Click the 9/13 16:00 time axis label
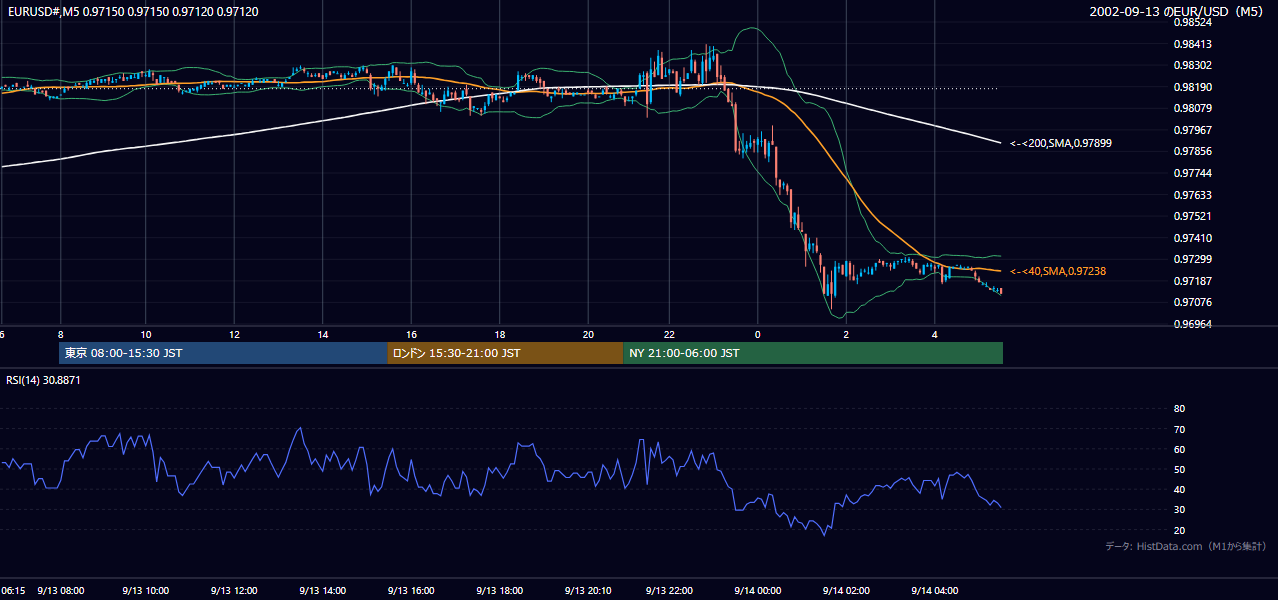1278x600 pixels. coord(411,591)
